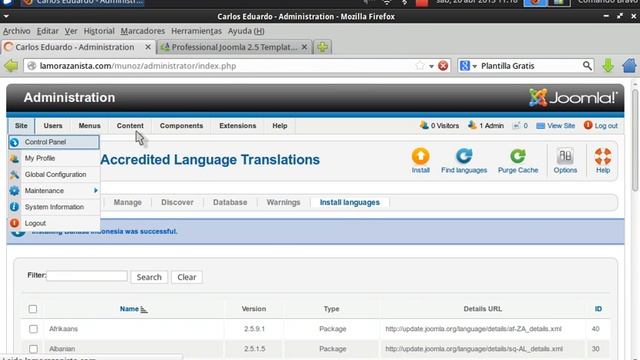Click the Find languages icon
640x360 pixels.
coord(464,157)
